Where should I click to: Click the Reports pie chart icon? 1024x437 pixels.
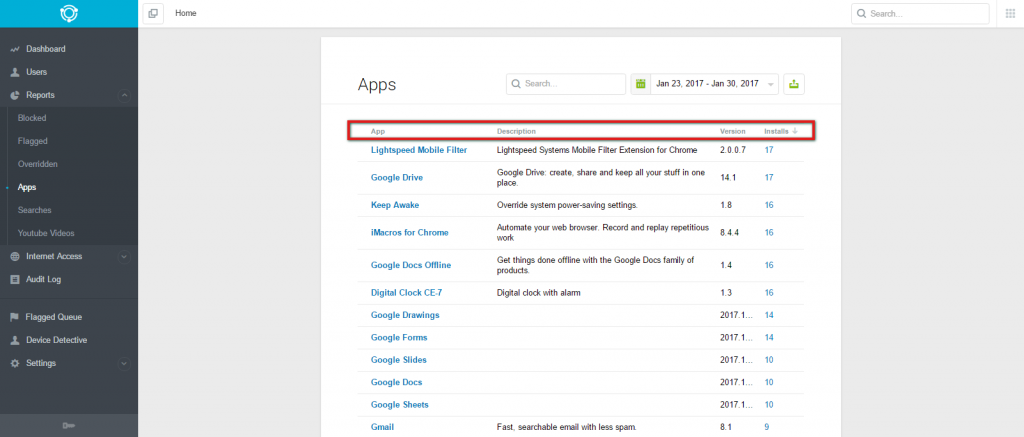(x=15, y=95)
